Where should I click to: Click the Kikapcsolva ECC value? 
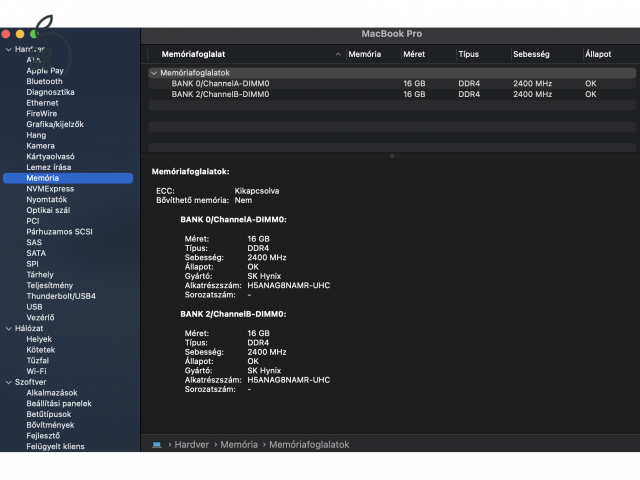257,191
